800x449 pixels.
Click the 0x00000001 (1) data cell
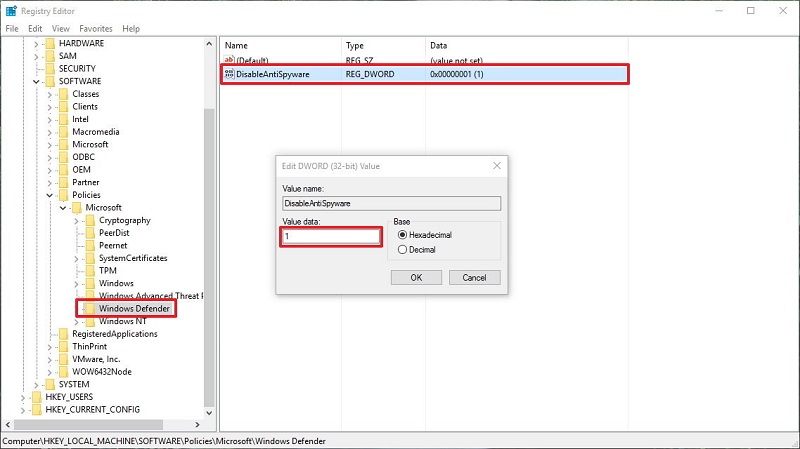click(x=457, y=74)
